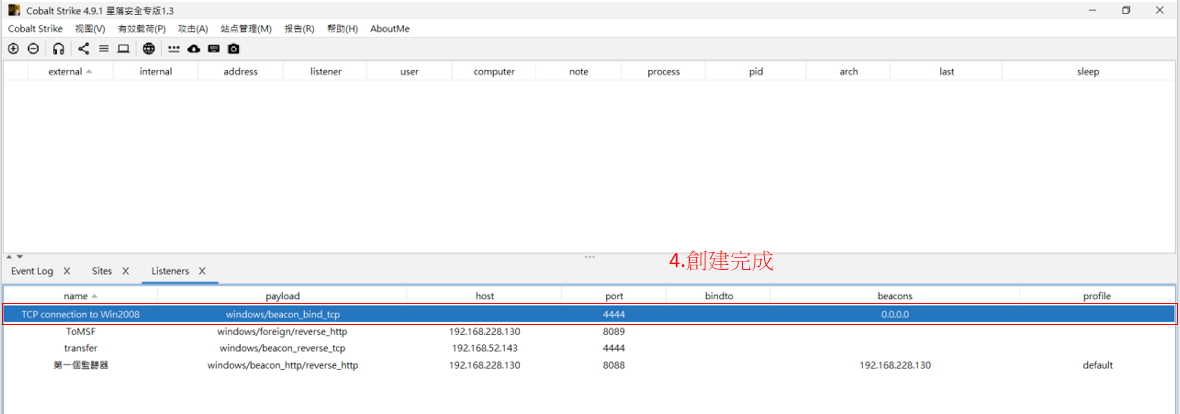This screenshot has height=414, width=1180.
Task: Sort sessions by internal column
Action: [x=156, y=72]
